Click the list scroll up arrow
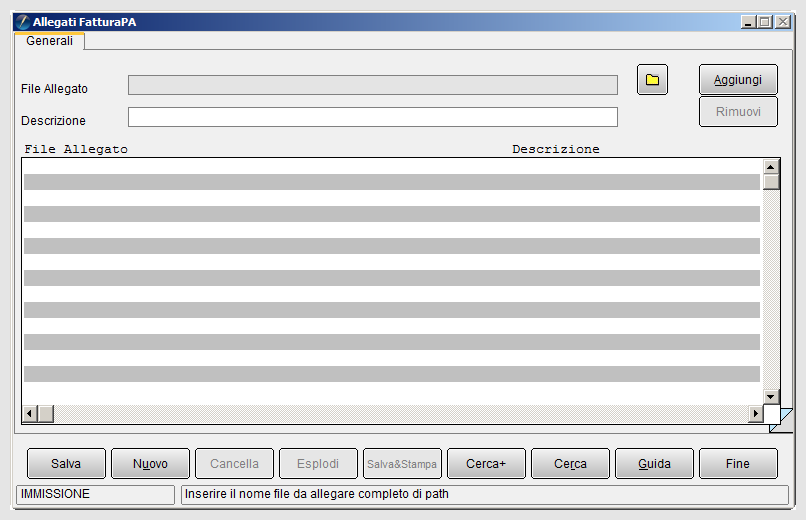This screenshot has height=520, width=806. (x=771, y=167)
